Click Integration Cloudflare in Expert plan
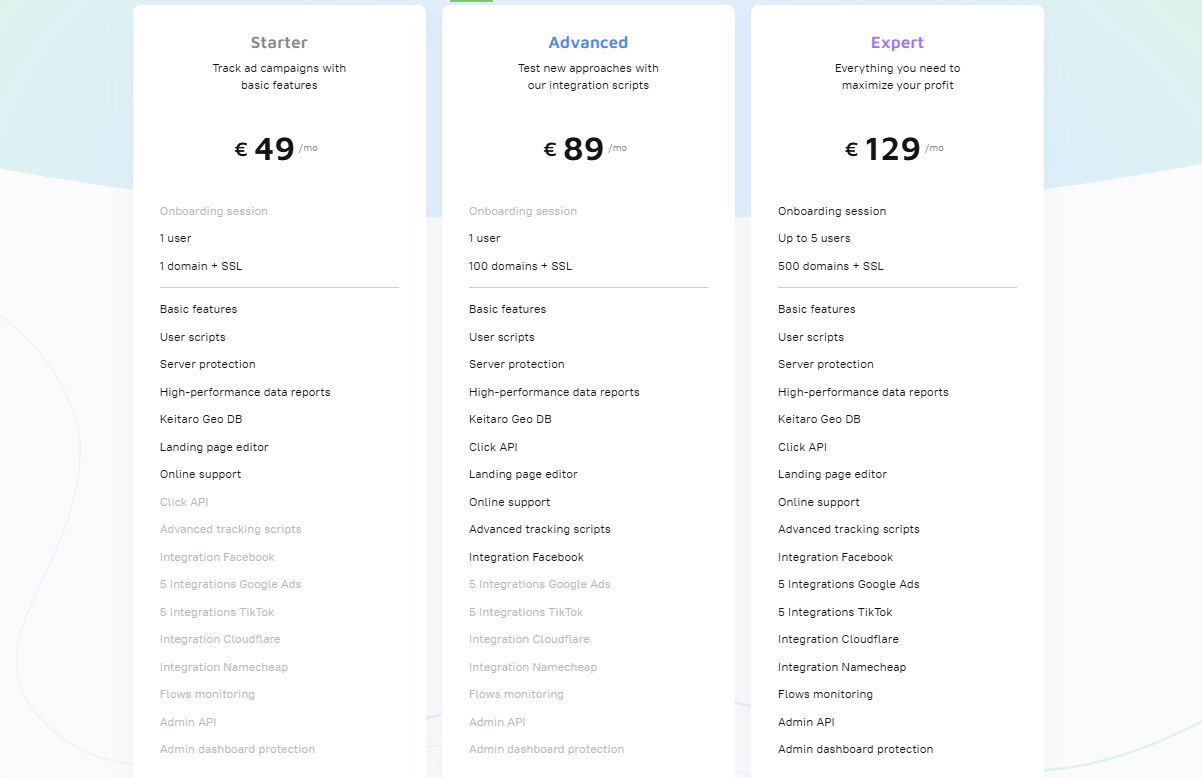 point(838,639)
